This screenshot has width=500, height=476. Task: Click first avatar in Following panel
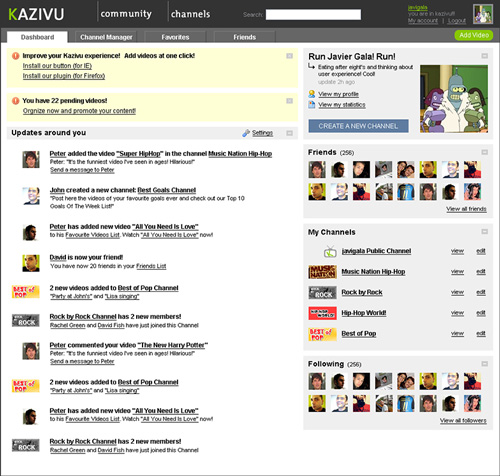[317, 381]
